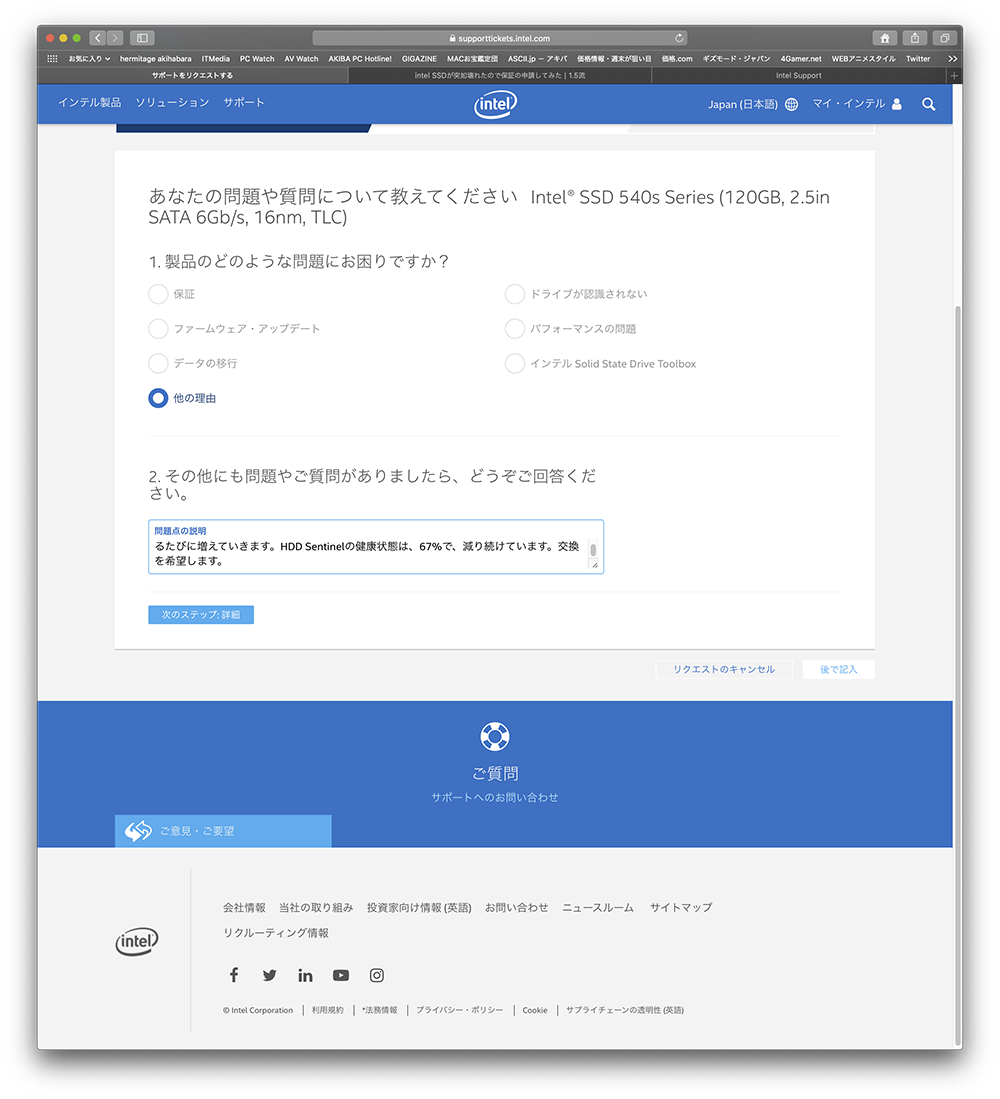This screenshot has width=1000, height=1099.
Task: Click the supporttickets.intel.com address bar
Action: 499,38
